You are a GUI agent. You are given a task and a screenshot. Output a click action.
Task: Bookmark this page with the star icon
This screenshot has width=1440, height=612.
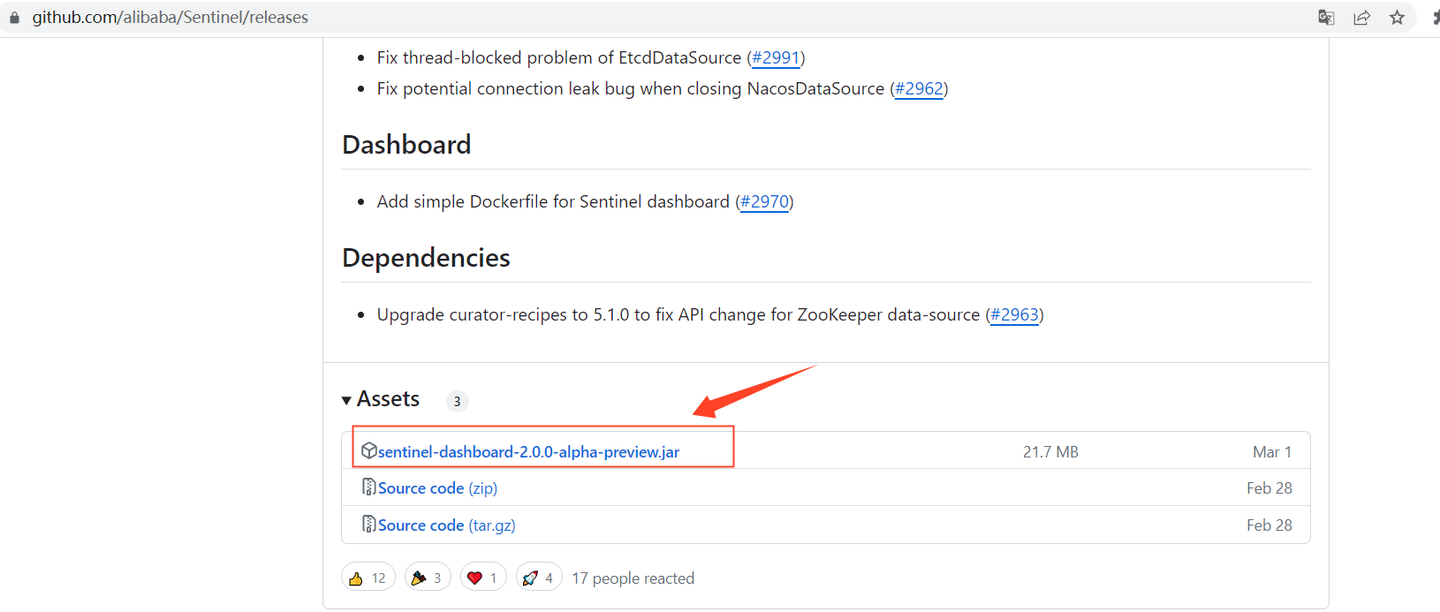pos(1397,17)
